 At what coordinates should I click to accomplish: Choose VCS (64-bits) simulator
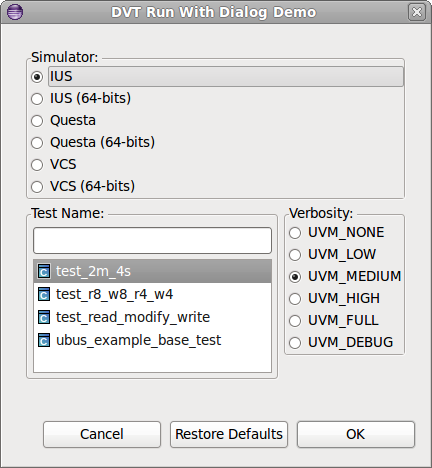coord(37,187)
